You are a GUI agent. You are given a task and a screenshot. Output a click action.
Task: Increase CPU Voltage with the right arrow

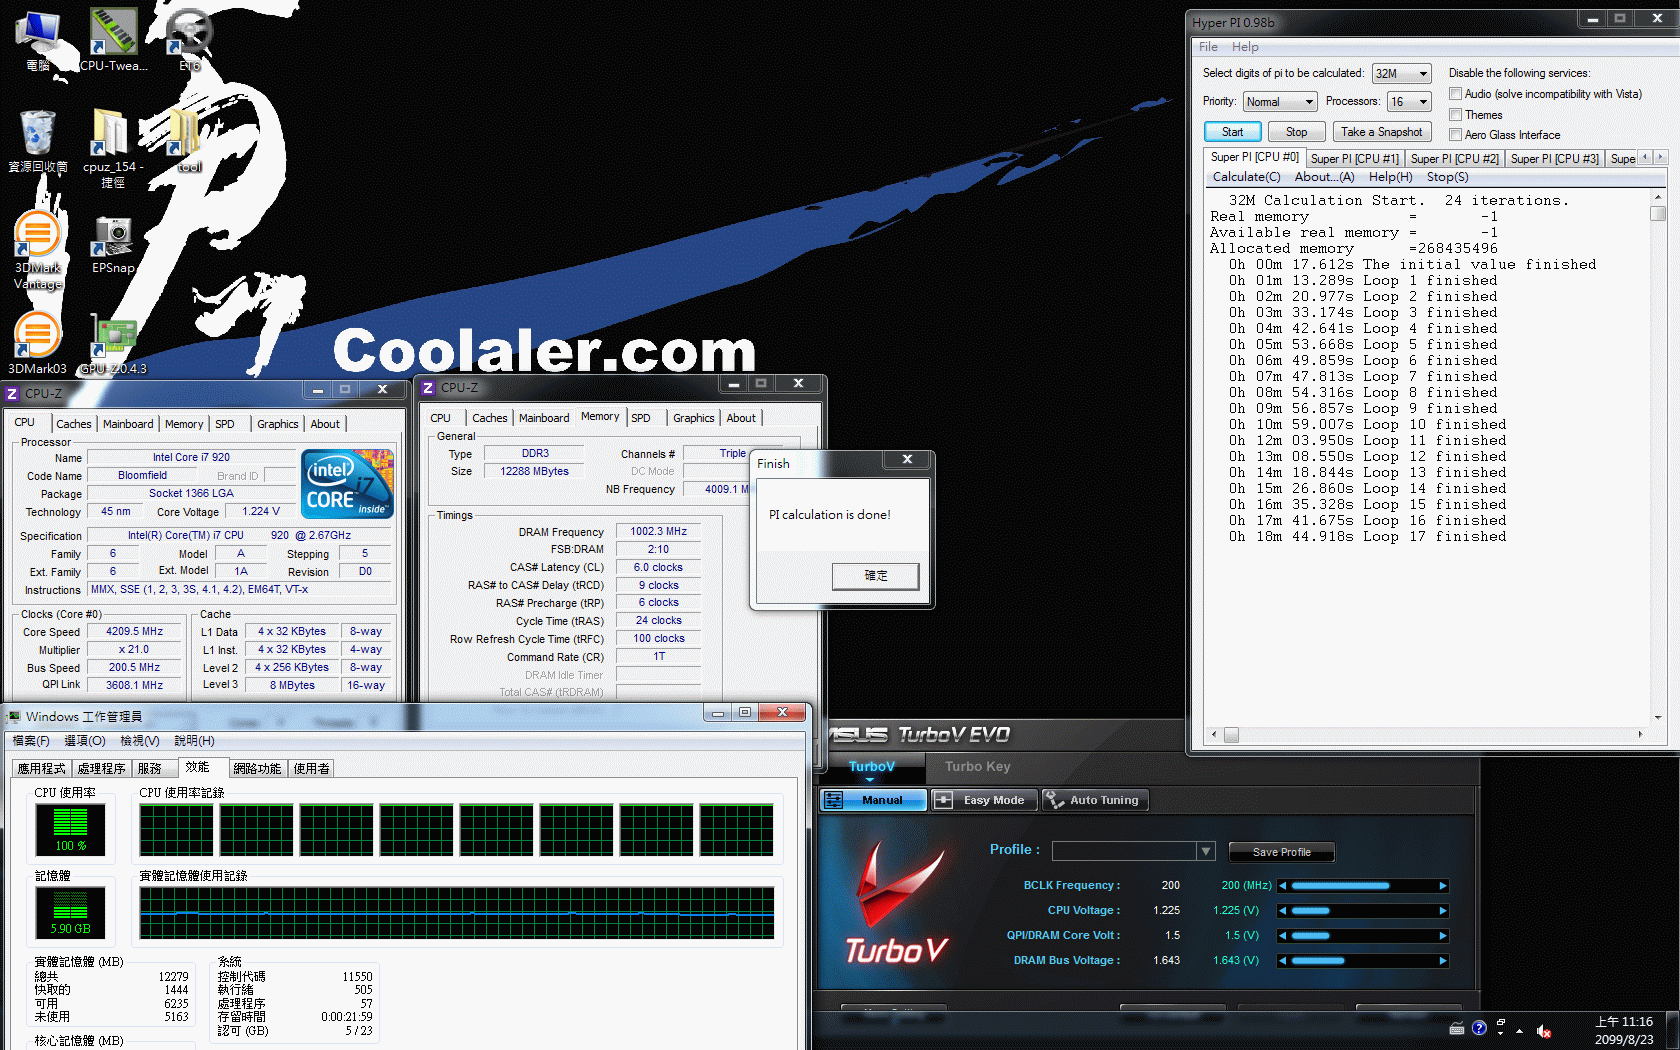pyautogui.click(x=1443, y=911)
